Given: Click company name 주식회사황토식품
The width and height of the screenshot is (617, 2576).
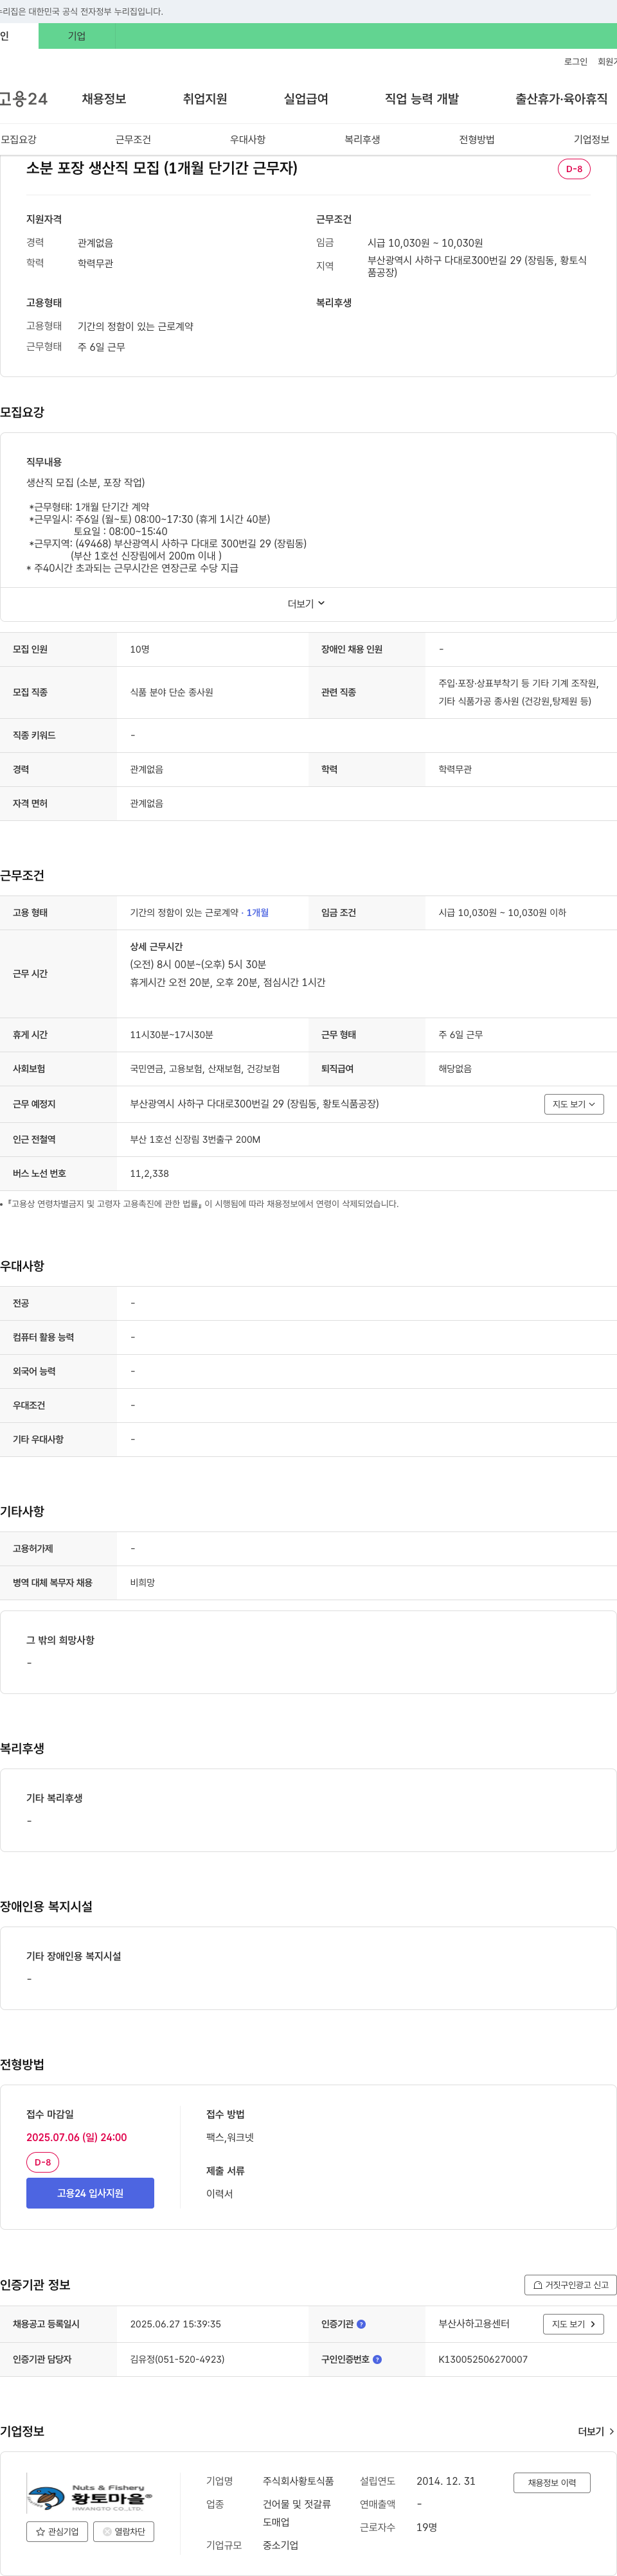Looking at the screenshot, I should 298,2481.
